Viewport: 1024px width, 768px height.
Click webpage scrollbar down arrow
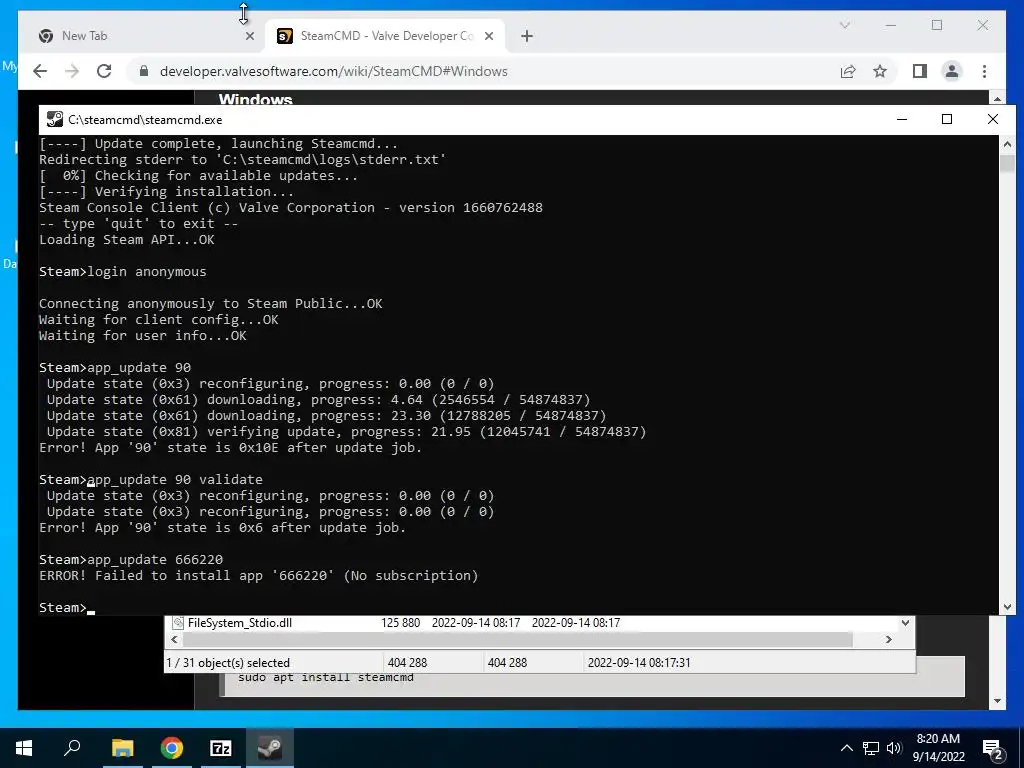pos(997,701)
